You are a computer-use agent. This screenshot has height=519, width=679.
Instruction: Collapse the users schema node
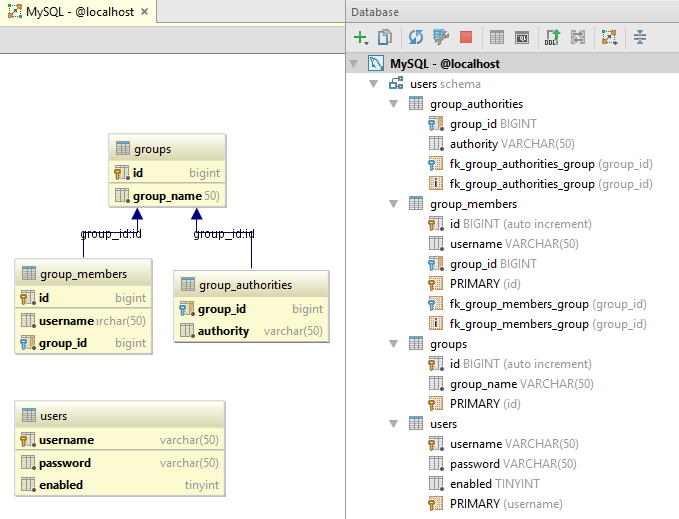374,84
